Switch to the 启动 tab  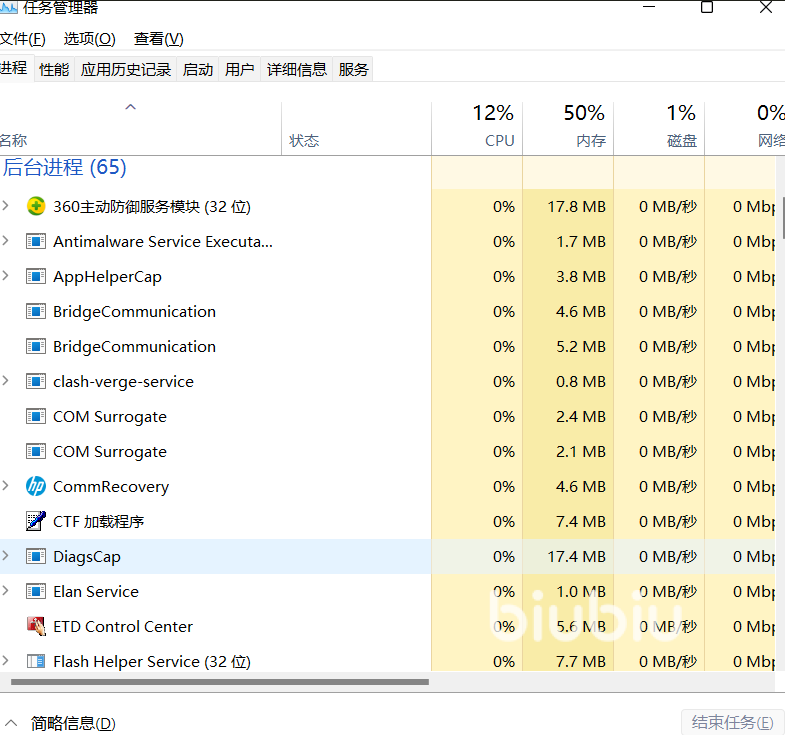click(197, 69)
